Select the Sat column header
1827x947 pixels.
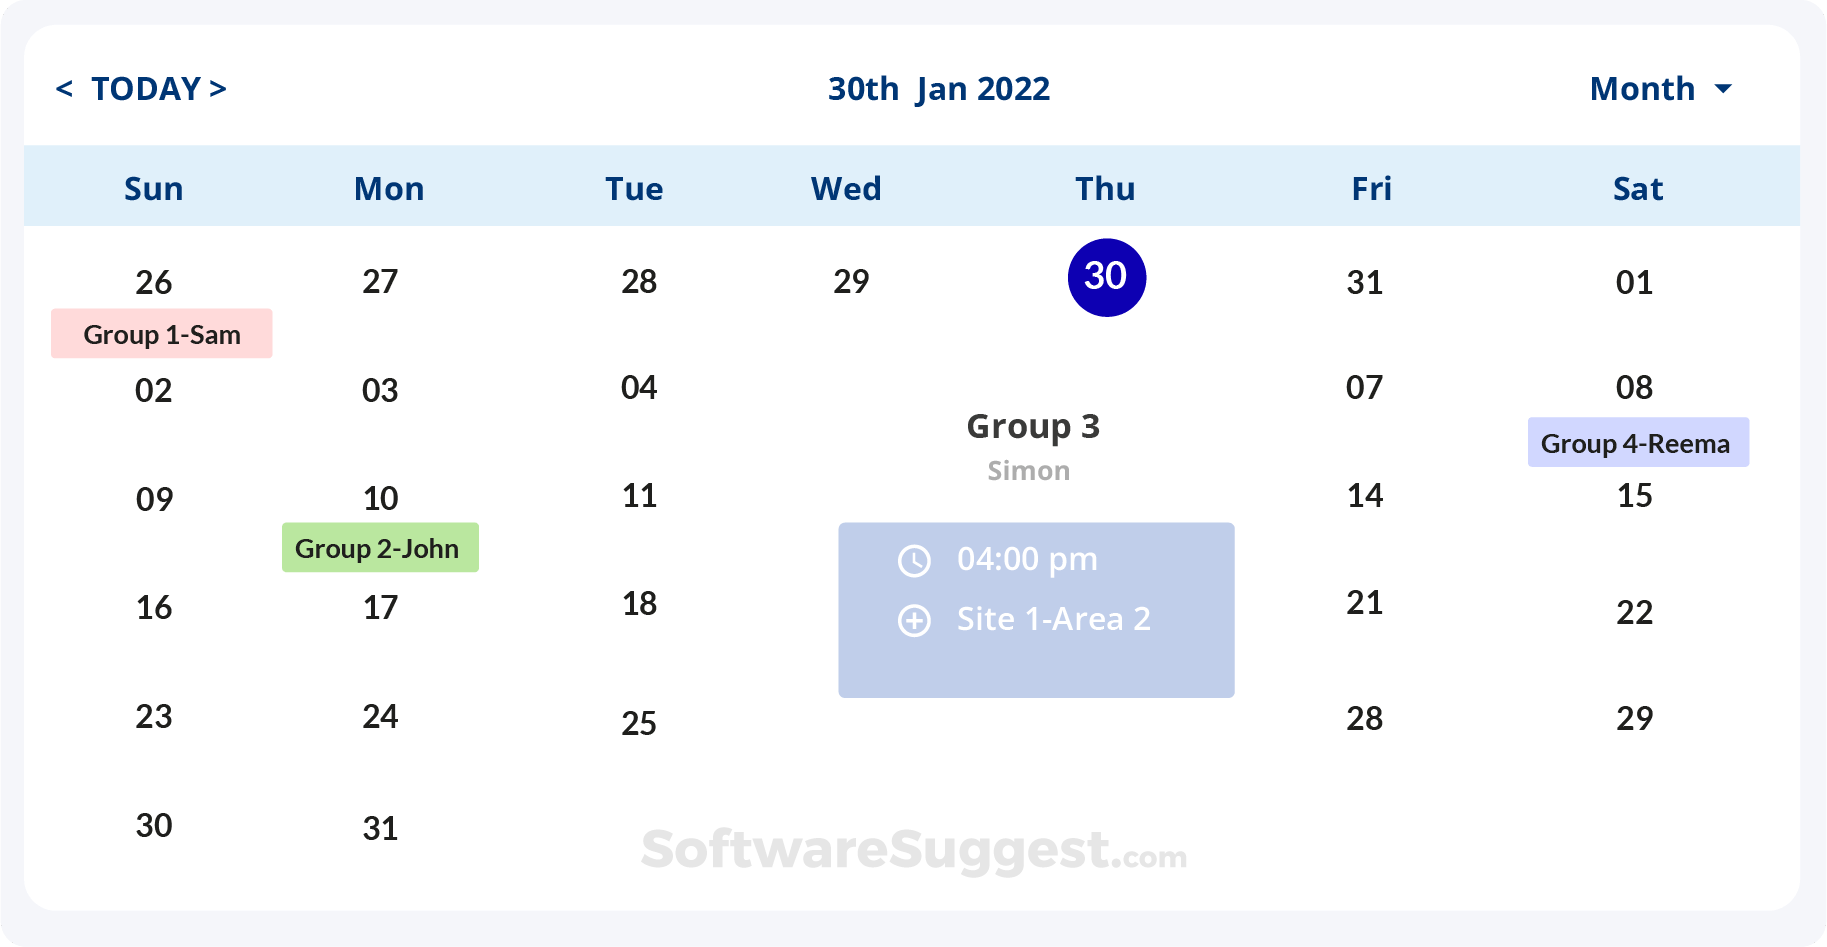point(1638,188)
